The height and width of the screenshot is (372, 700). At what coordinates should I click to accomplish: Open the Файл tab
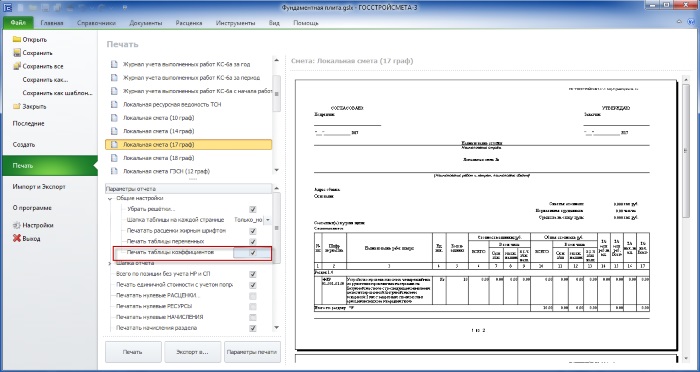point(18,22)
